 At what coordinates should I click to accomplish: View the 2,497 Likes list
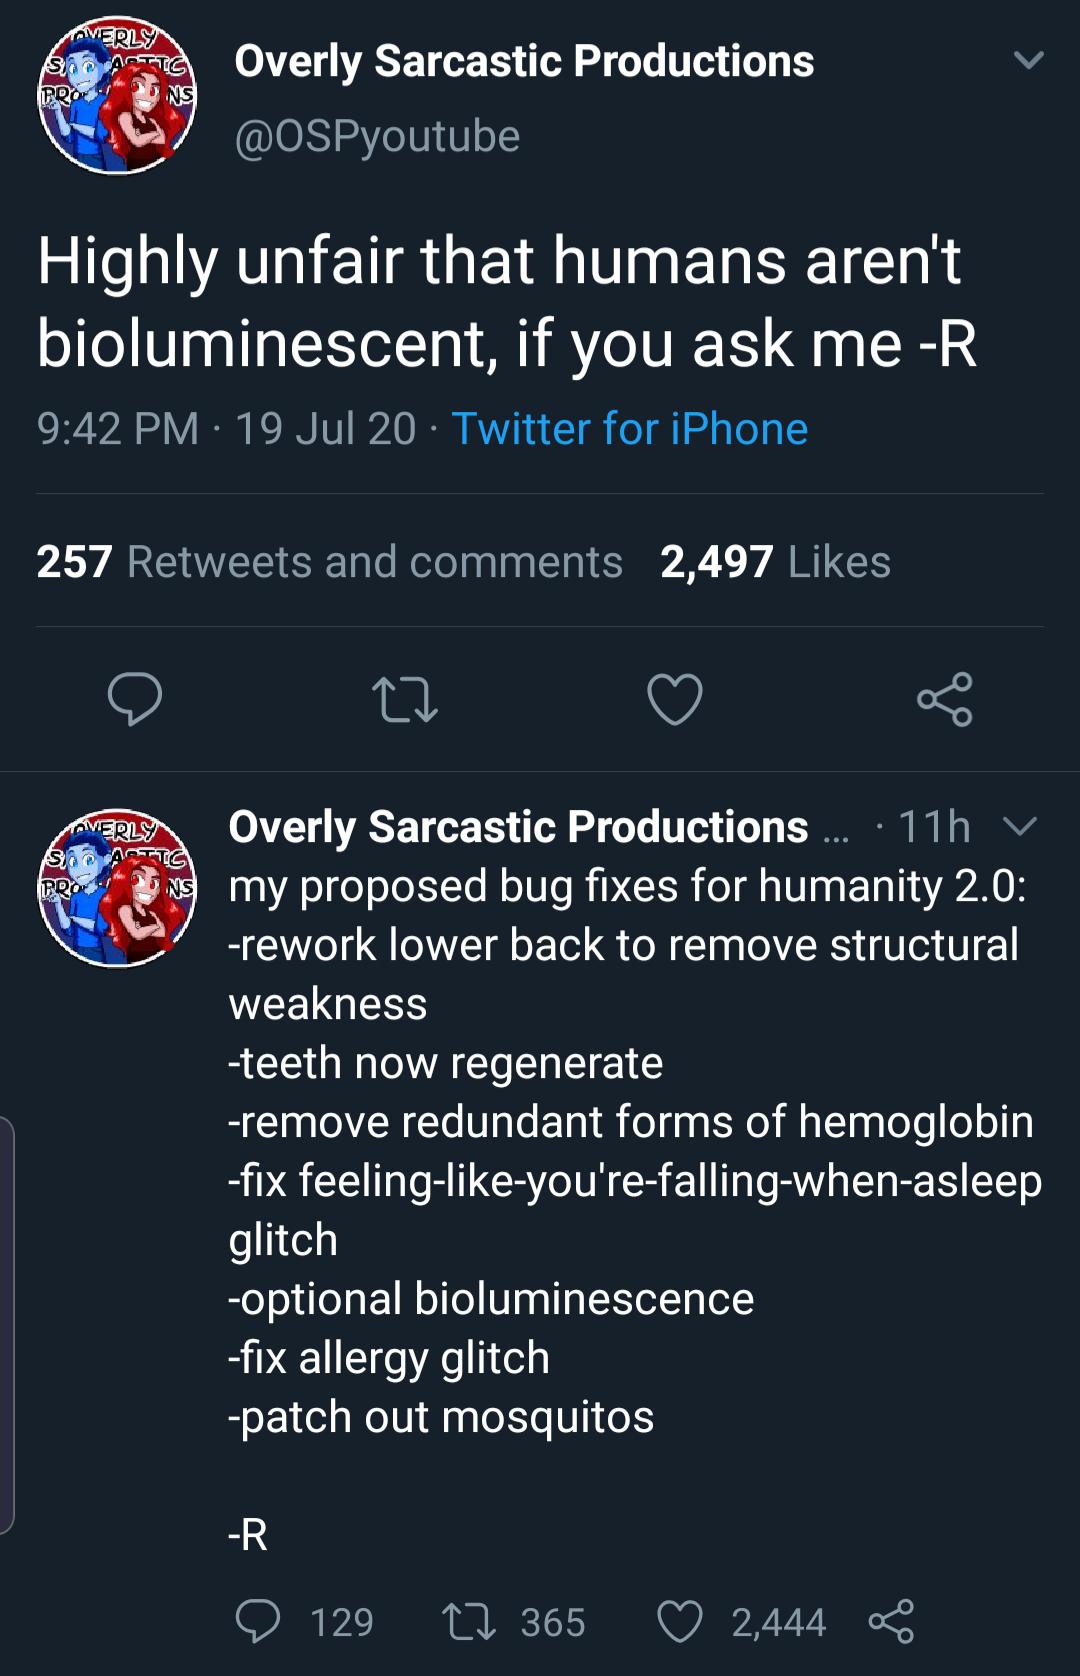tap(775, 562)
